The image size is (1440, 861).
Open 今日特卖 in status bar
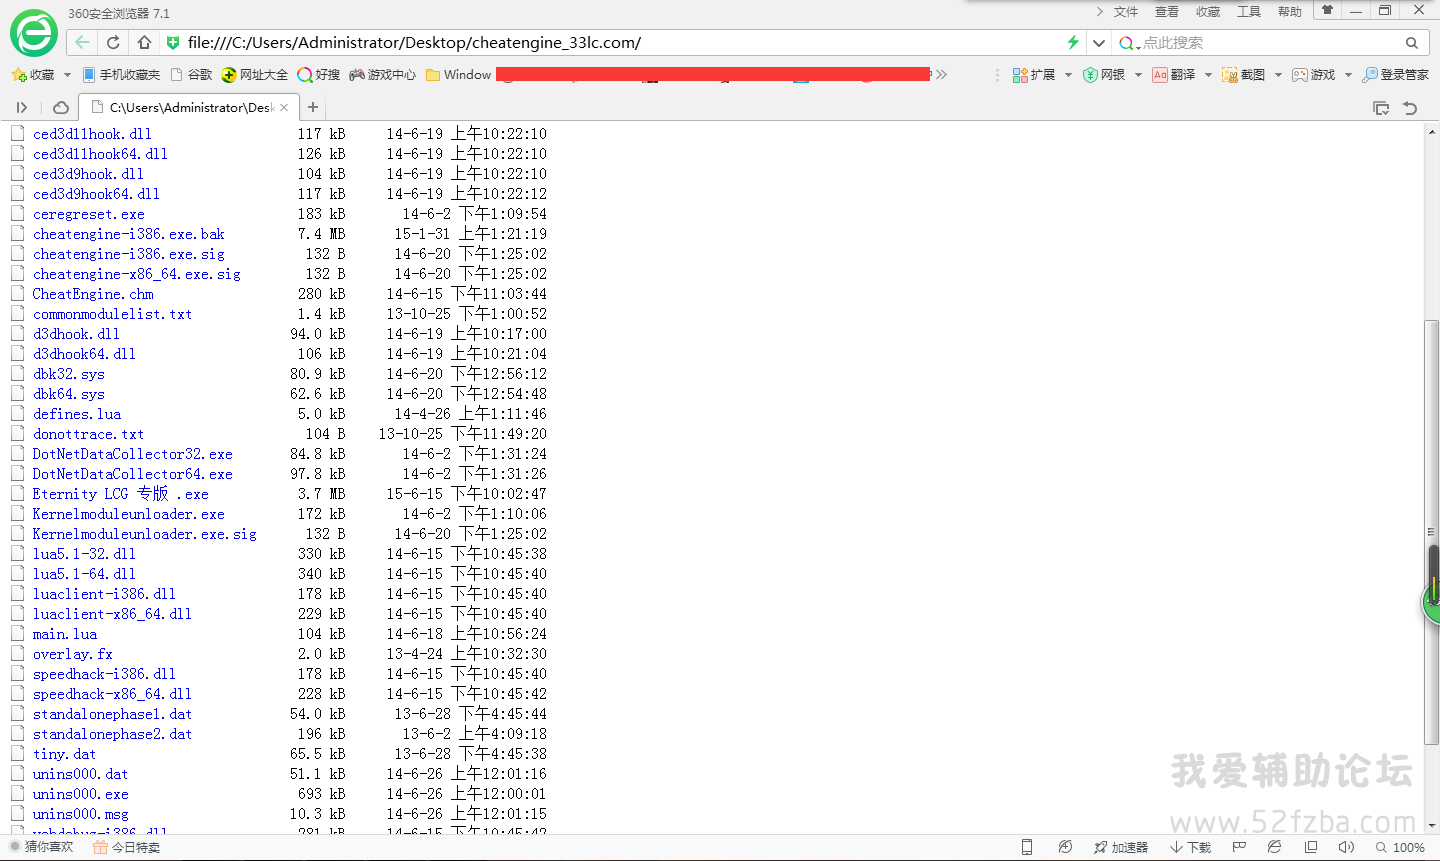point(126,847)
